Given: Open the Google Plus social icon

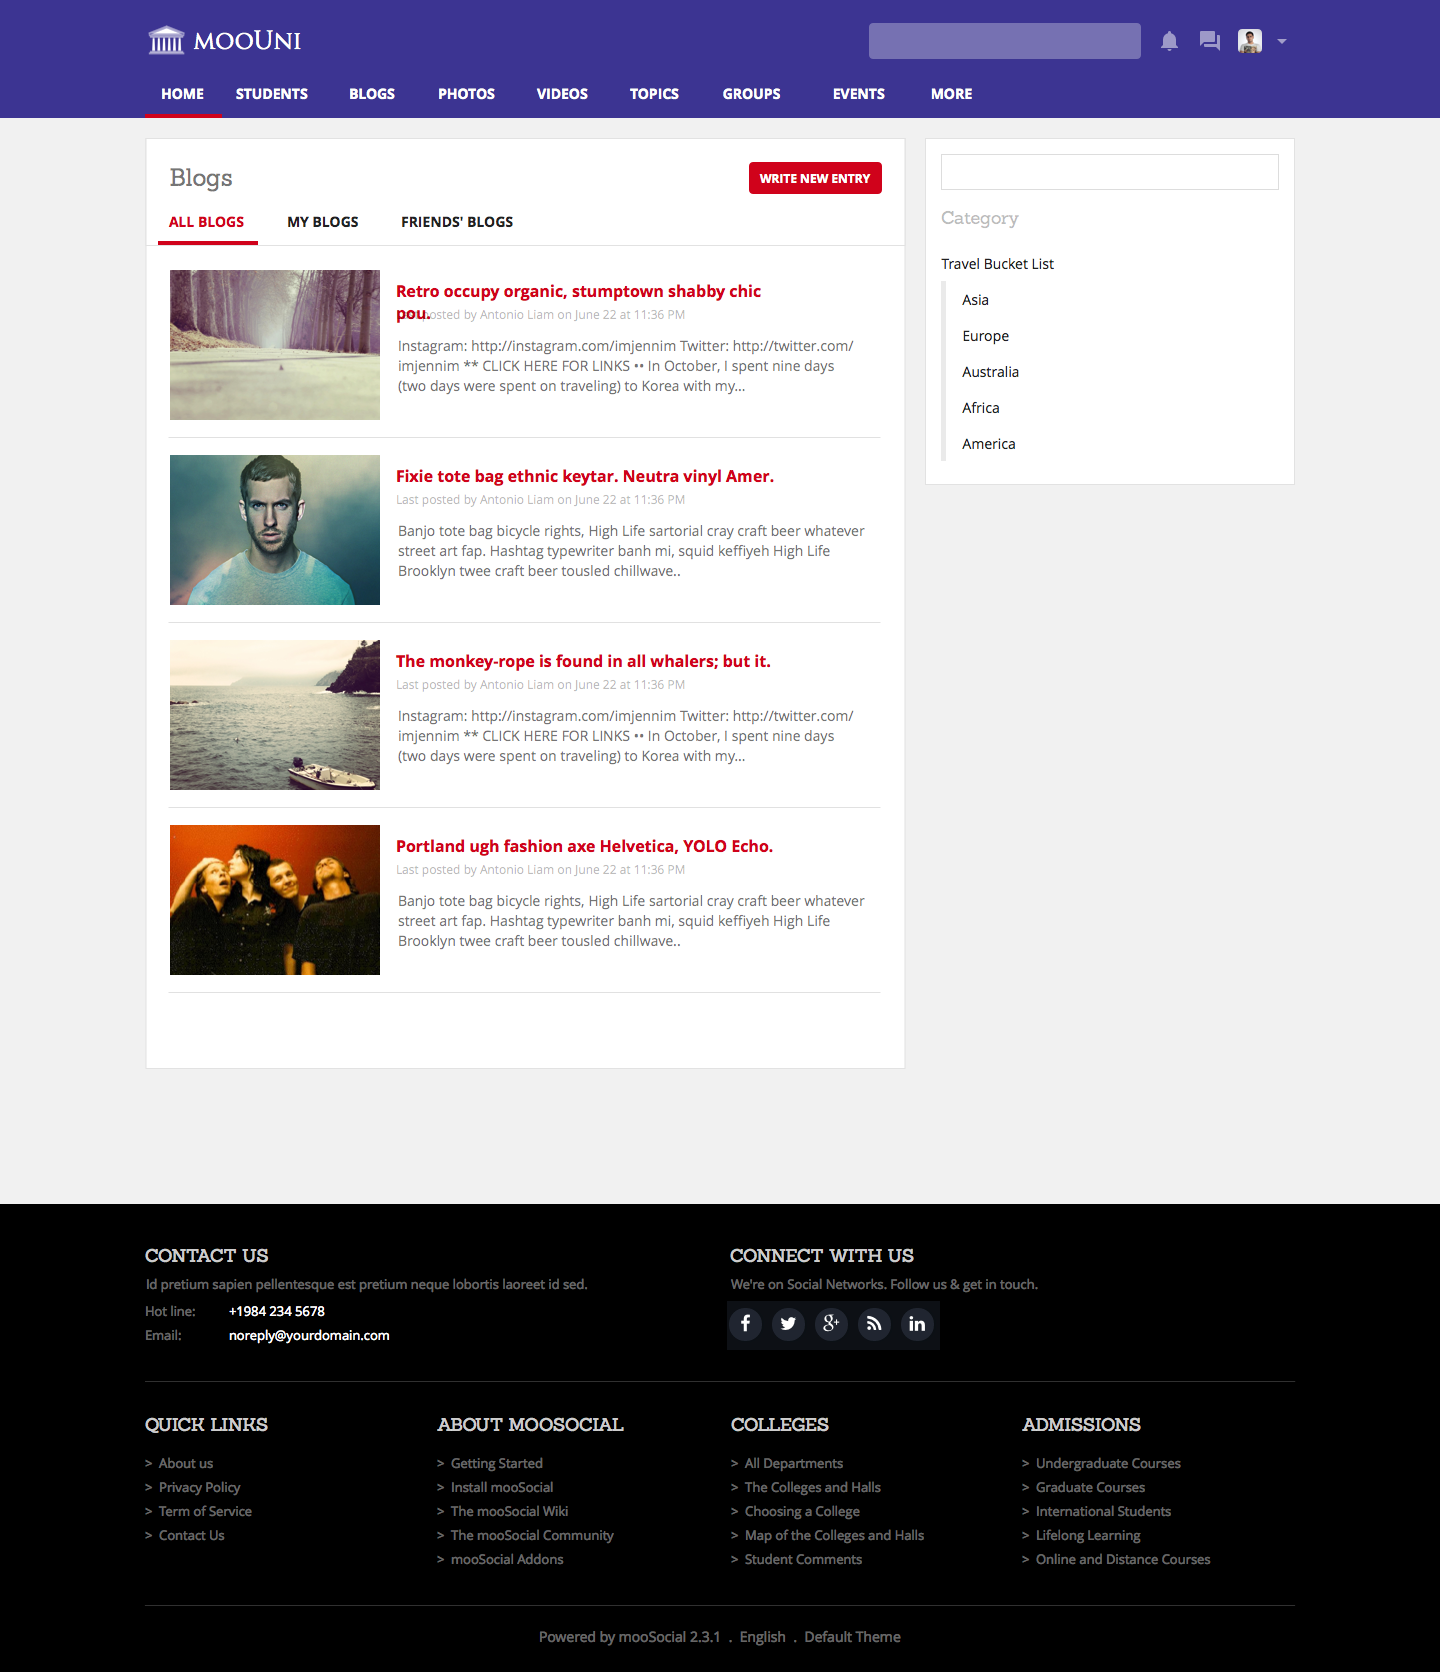Looking at the screenshot, I should pos(831,1324).
